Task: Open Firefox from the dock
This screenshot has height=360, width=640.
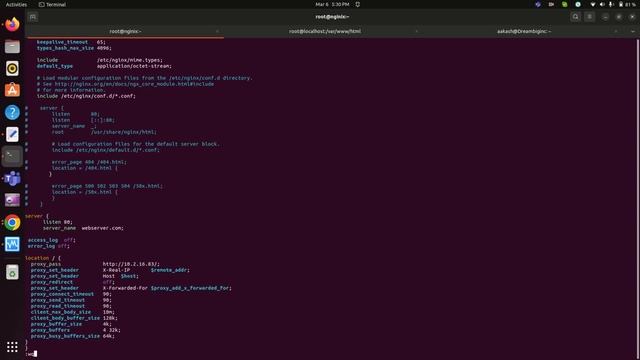Action: [x=12, y=24]
